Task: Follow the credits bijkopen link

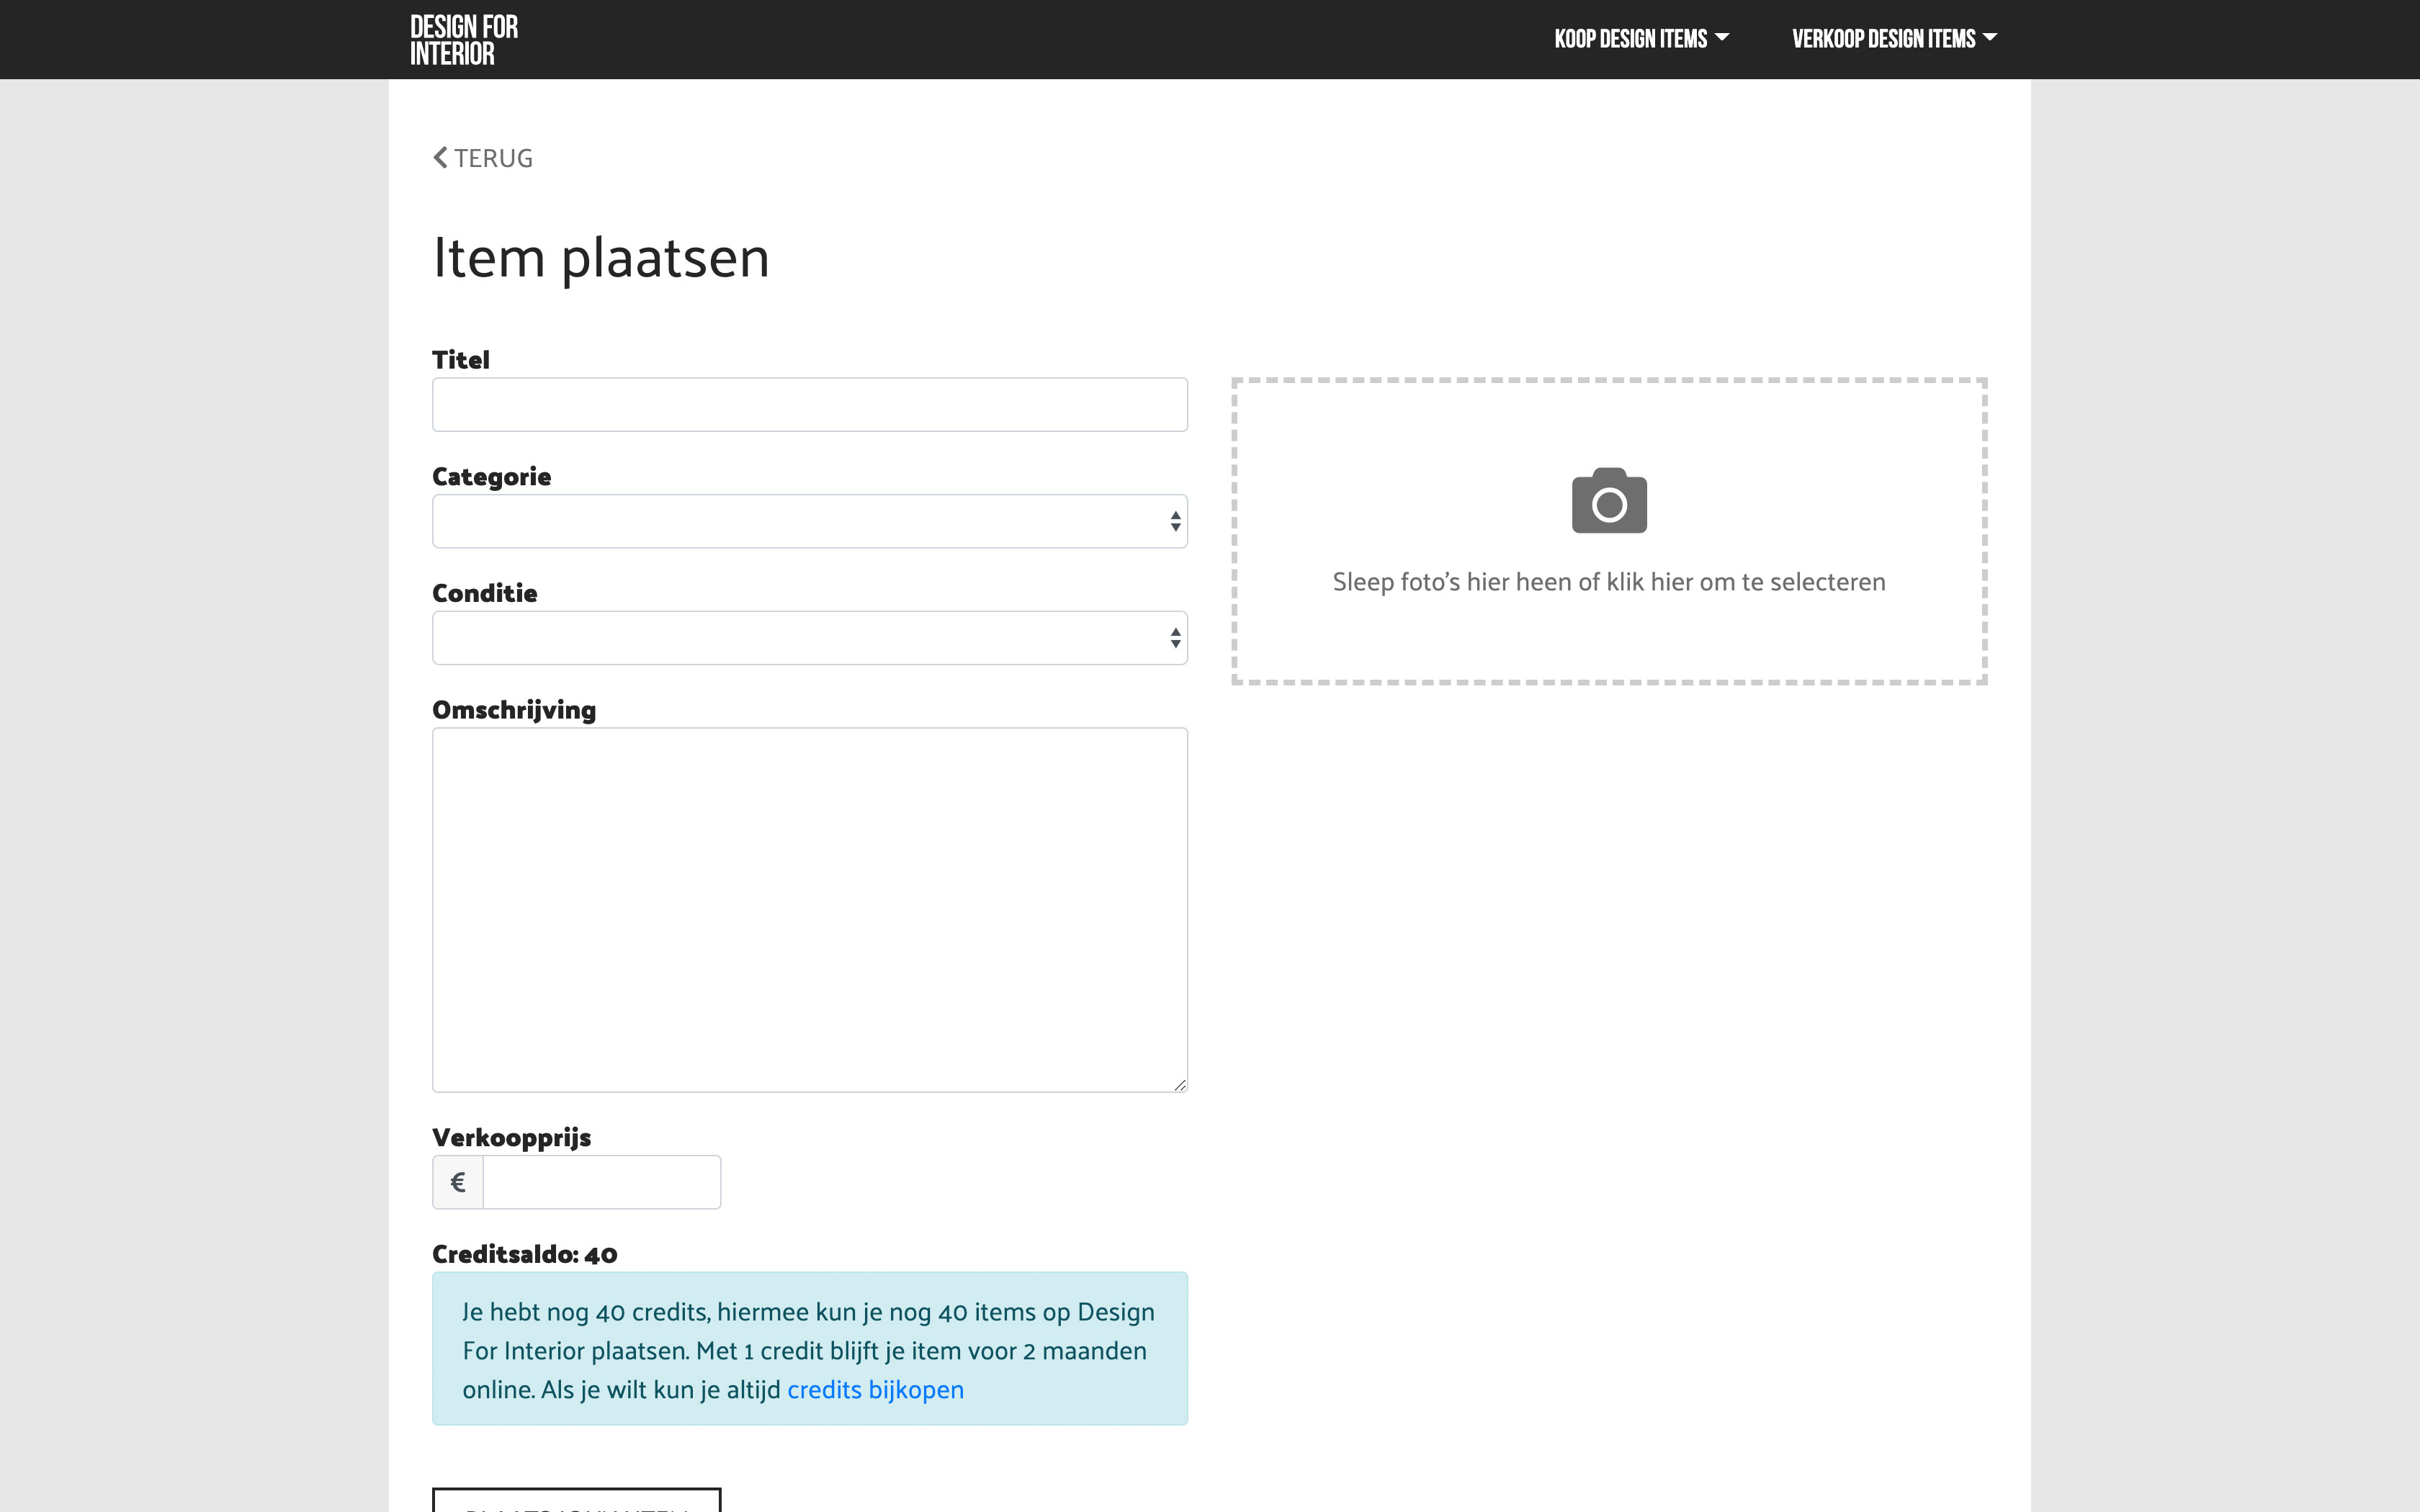Action: pyautogui.click(x=875, y=1390)
